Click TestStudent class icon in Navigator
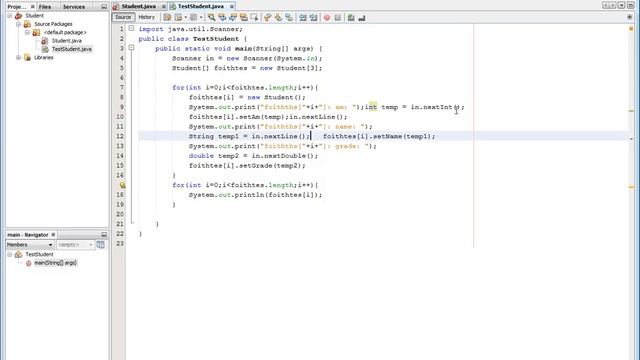 pos(19,254)
